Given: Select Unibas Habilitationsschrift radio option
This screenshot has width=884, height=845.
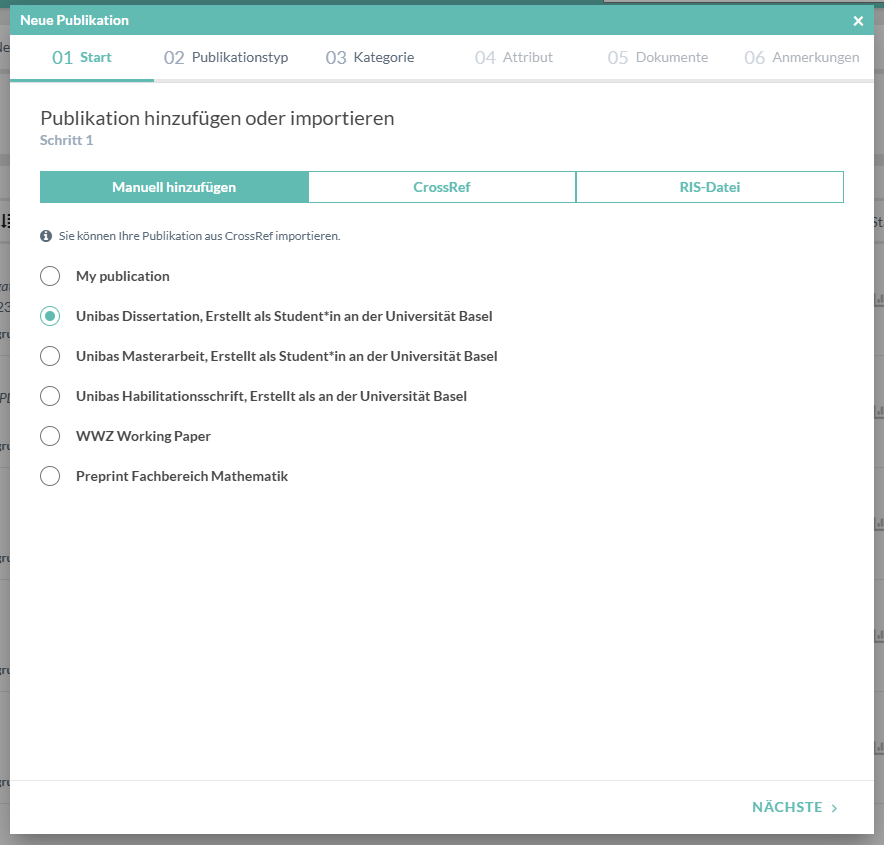Looking at the screenshot, I should (x=50, y=396).
